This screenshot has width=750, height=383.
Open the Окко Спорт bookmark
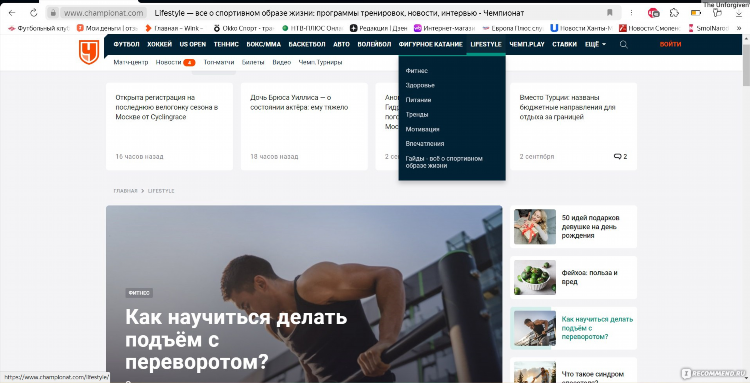243,28
